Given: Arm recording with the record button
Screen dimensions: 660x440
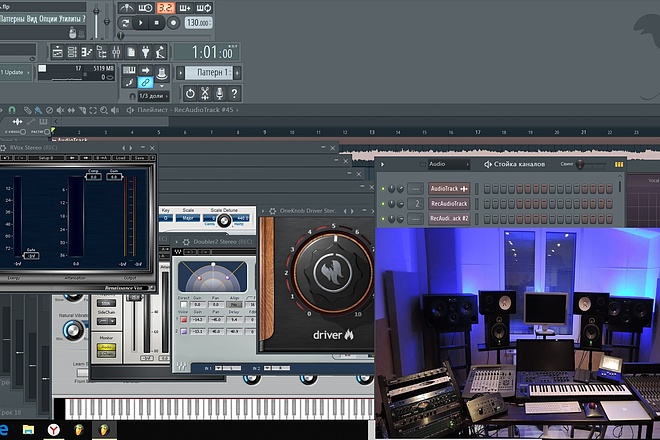Looking at the screenshot, I should pyautogui.click(x=173, y=23).
